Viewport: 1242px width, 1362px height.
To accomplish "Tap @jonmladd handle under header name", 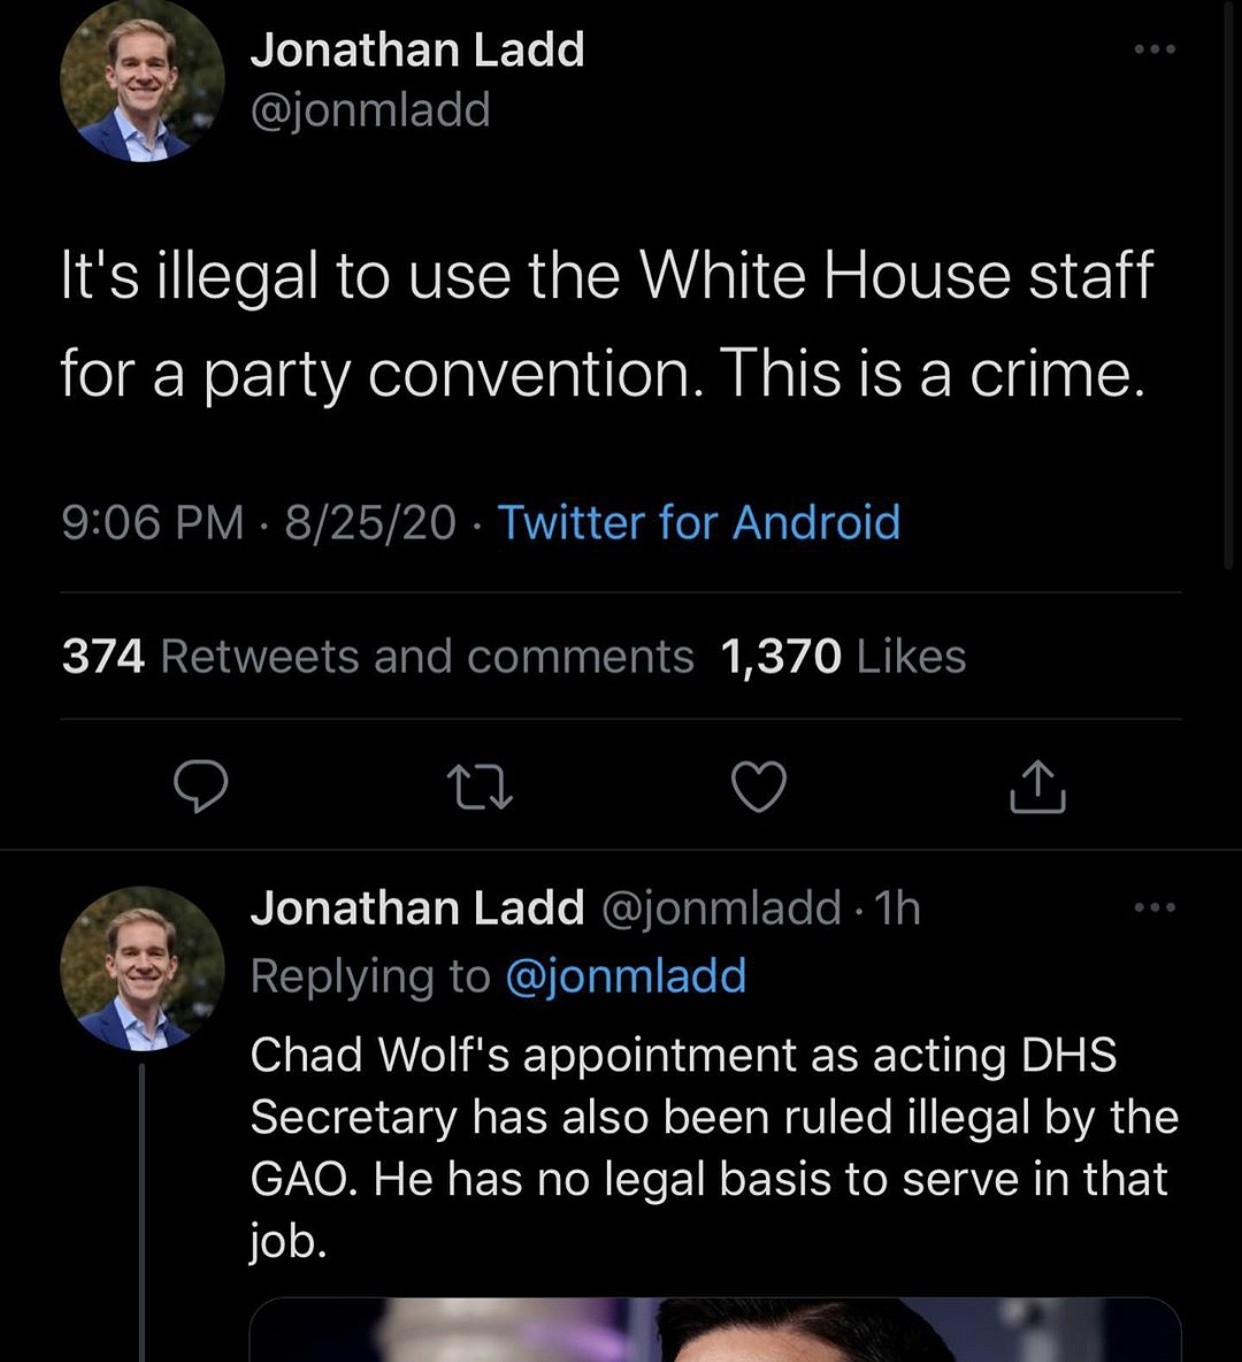I will tap(370, 109).
